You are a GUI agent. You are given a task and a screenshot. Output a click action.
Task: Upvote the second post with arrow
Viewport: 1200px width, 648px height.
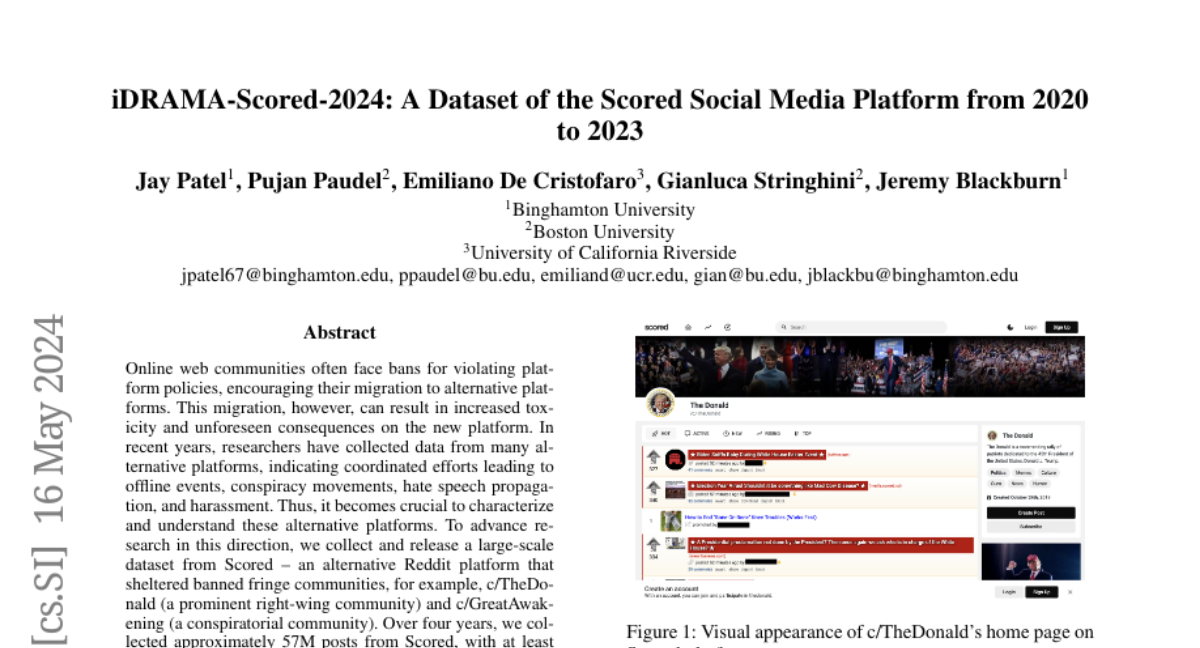tap(651, 486)
